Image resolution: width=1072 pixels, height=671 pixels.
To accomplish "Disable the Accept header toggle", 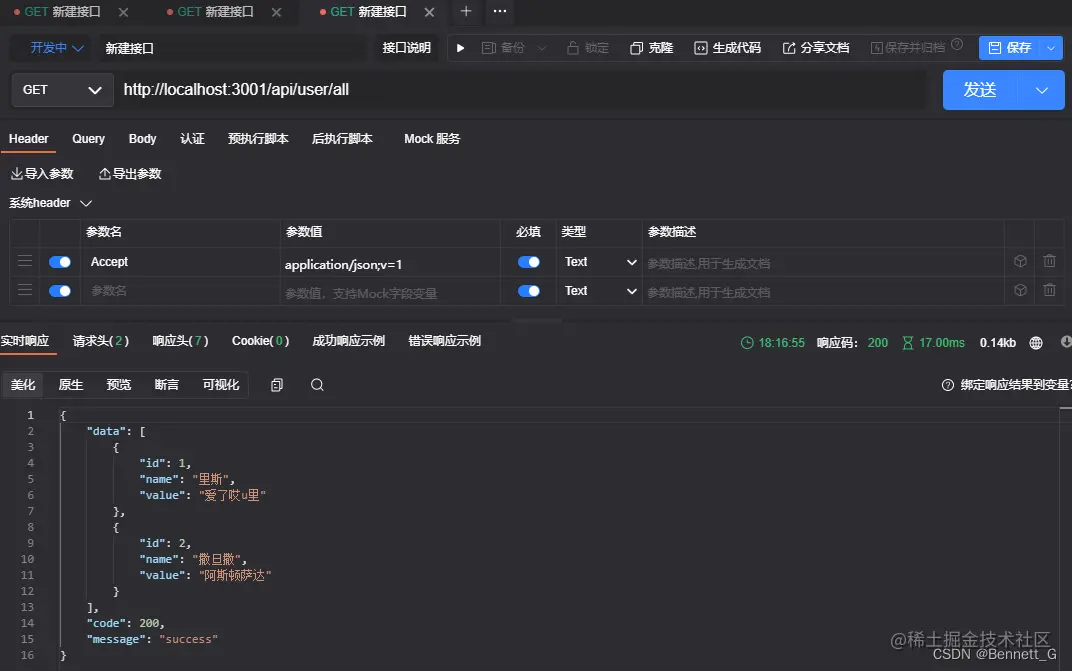I will point(59,261).
